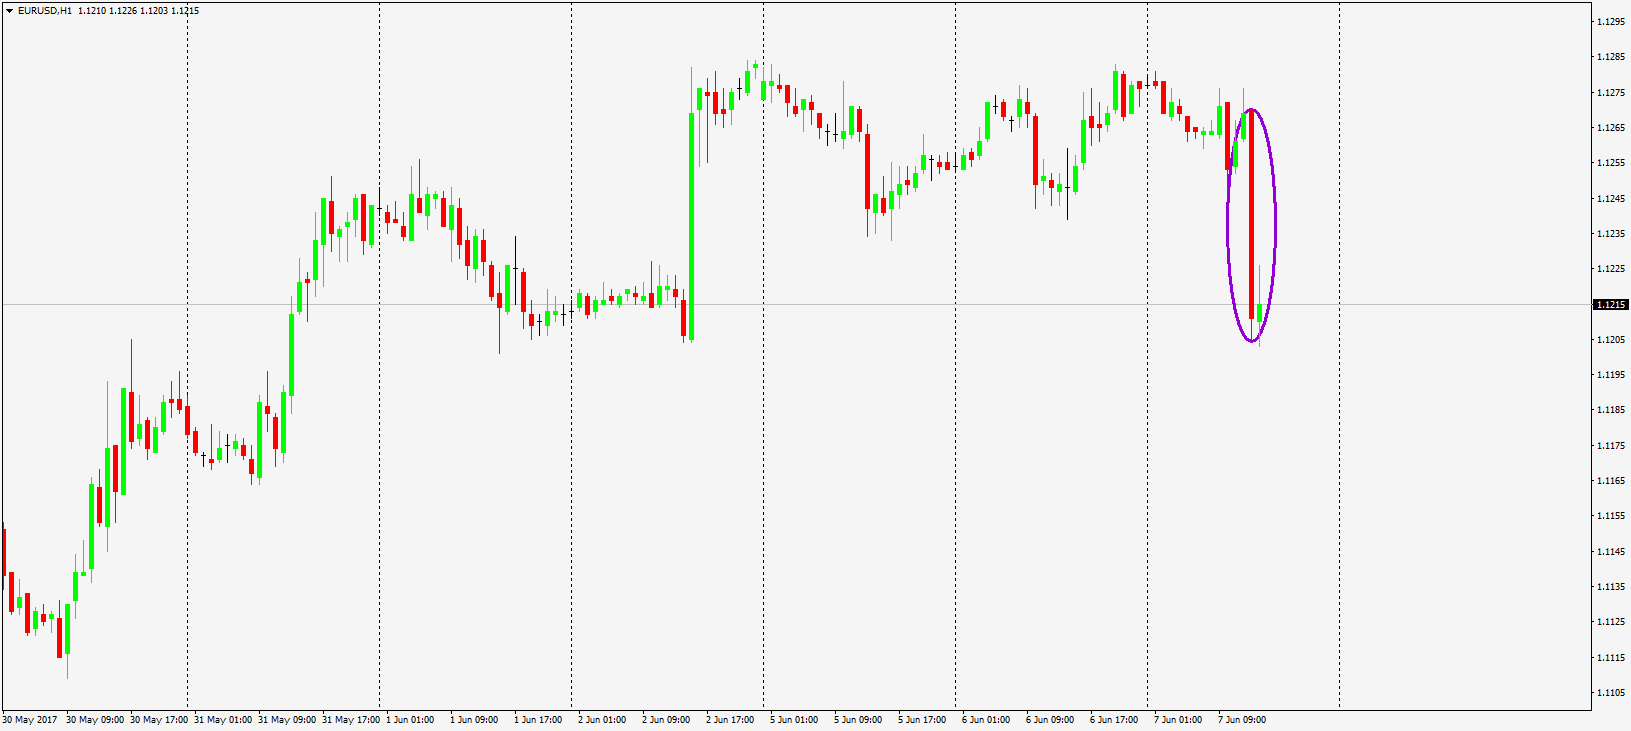
Task: Click the 30 May 2017 date label
Action: tap(30, 720)
